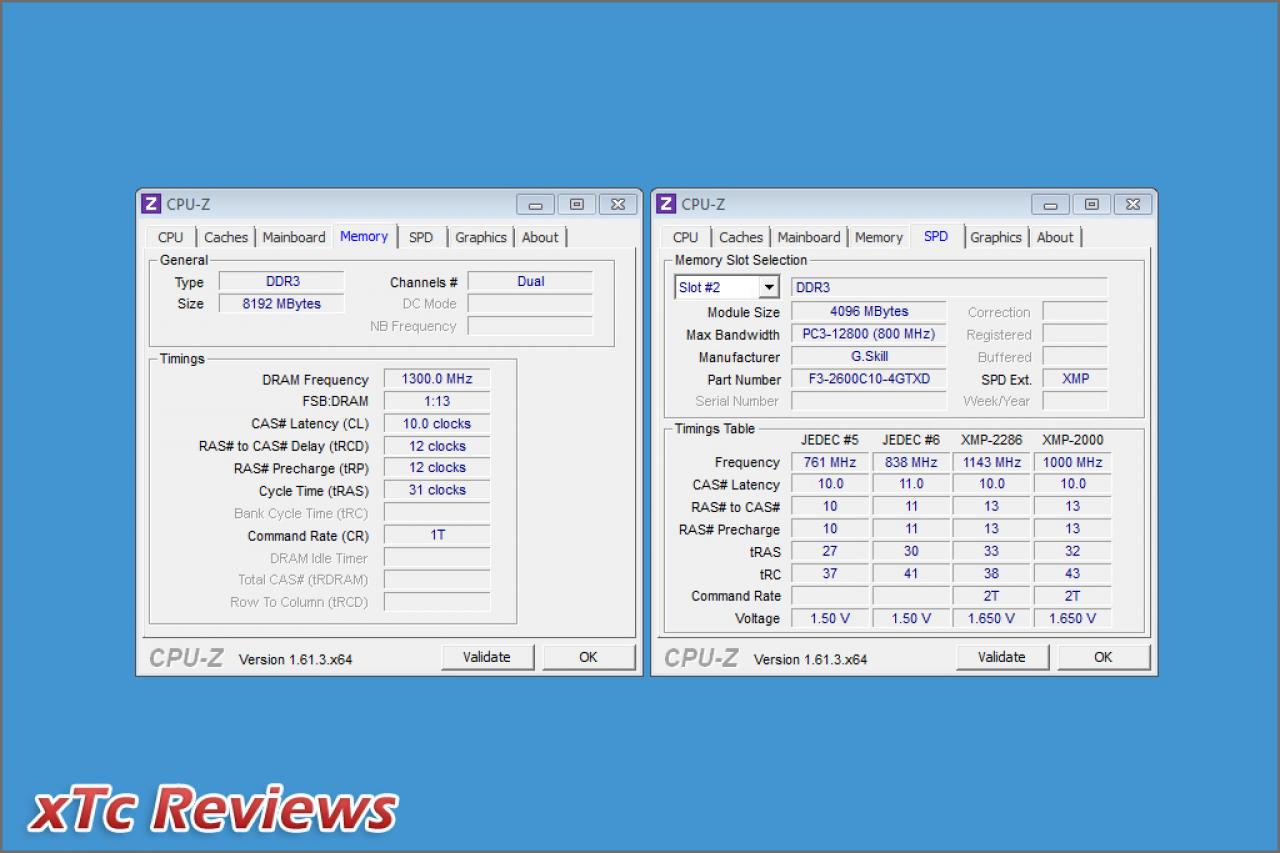1280x853 pixels.
Task: Click the G.Skill Manufacturer field
Action: click(x=869, y=357)
